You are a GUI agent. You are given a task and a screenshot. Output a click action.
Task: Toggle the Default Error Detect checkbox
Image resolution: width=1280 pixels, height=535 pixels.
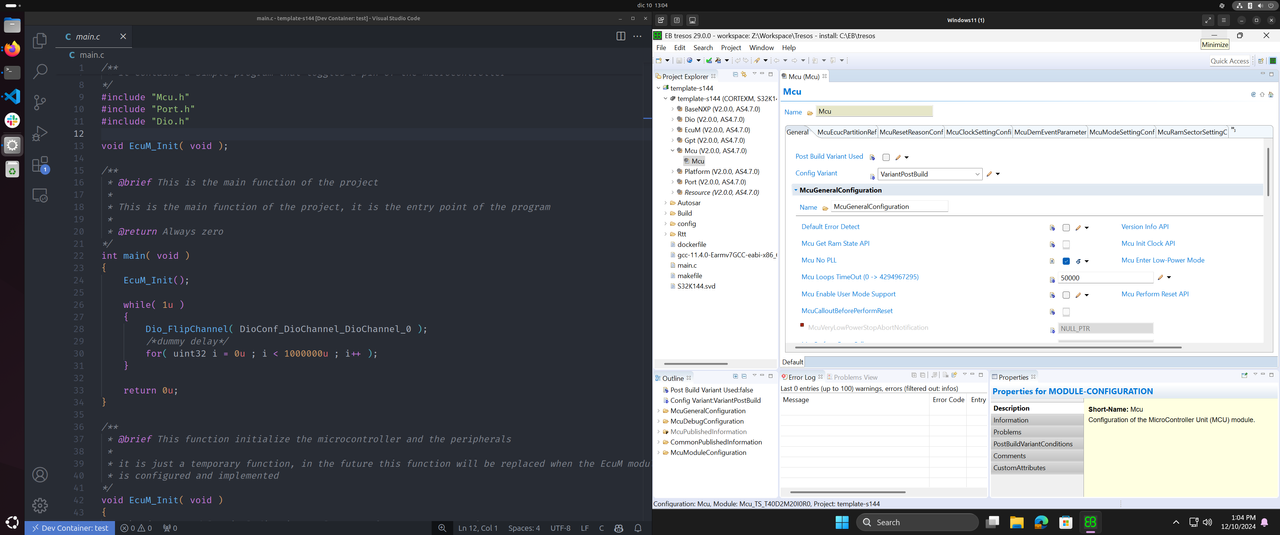click(1066, 228)
